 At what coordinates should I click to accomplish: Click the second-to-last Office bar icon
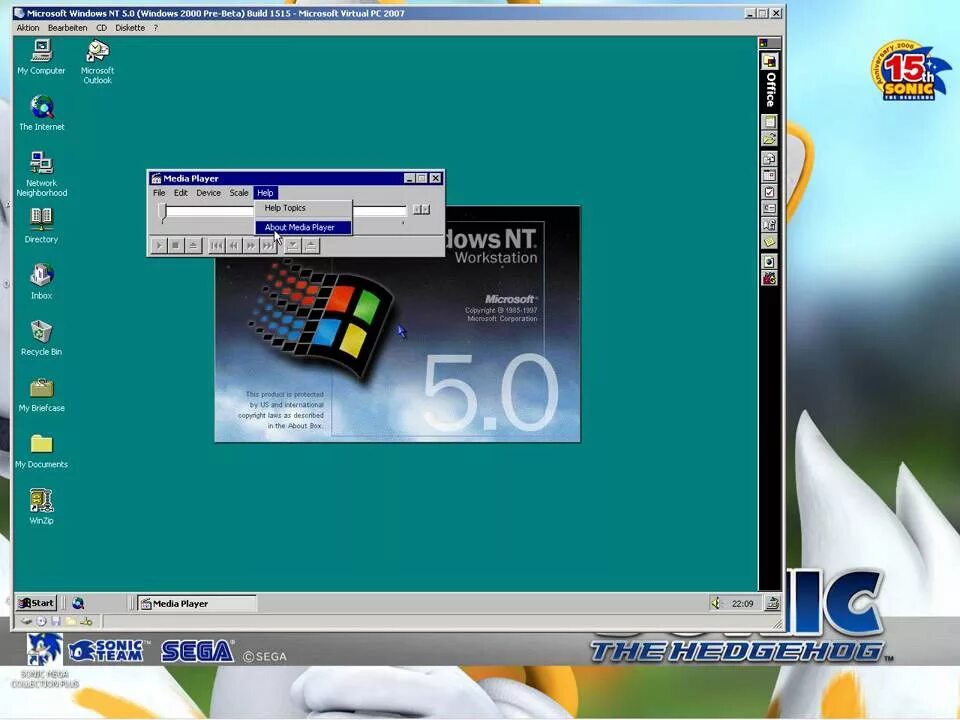pos(770,262)
